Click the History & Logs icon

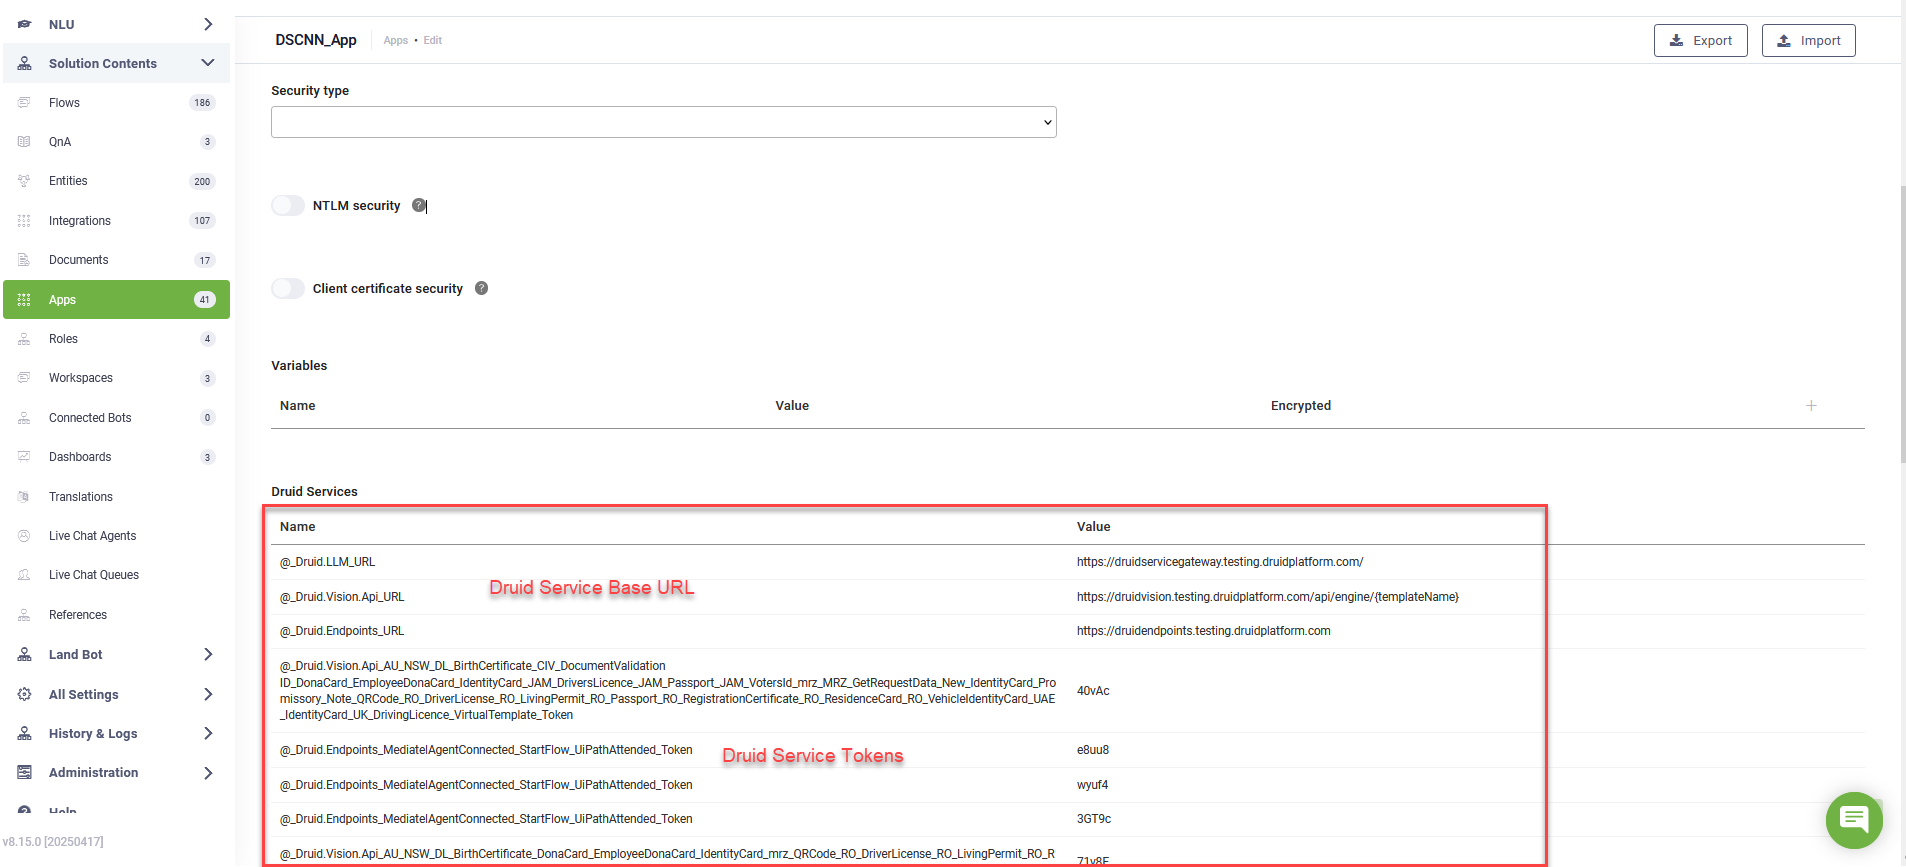[x=24, y=733]
